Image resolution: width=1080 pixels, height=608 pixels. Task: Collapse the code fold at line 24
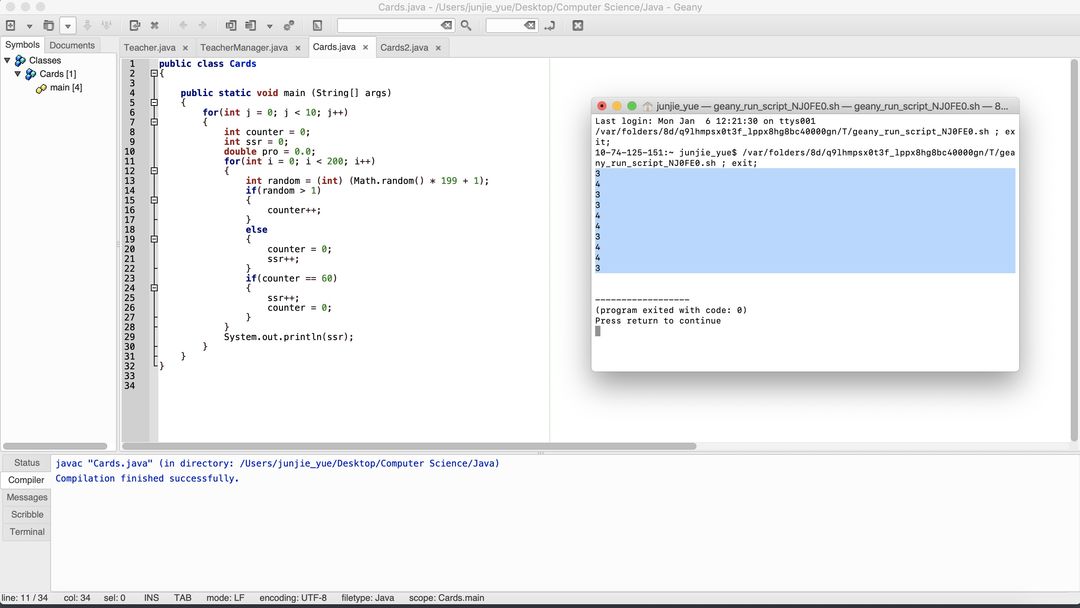[154, 288]
